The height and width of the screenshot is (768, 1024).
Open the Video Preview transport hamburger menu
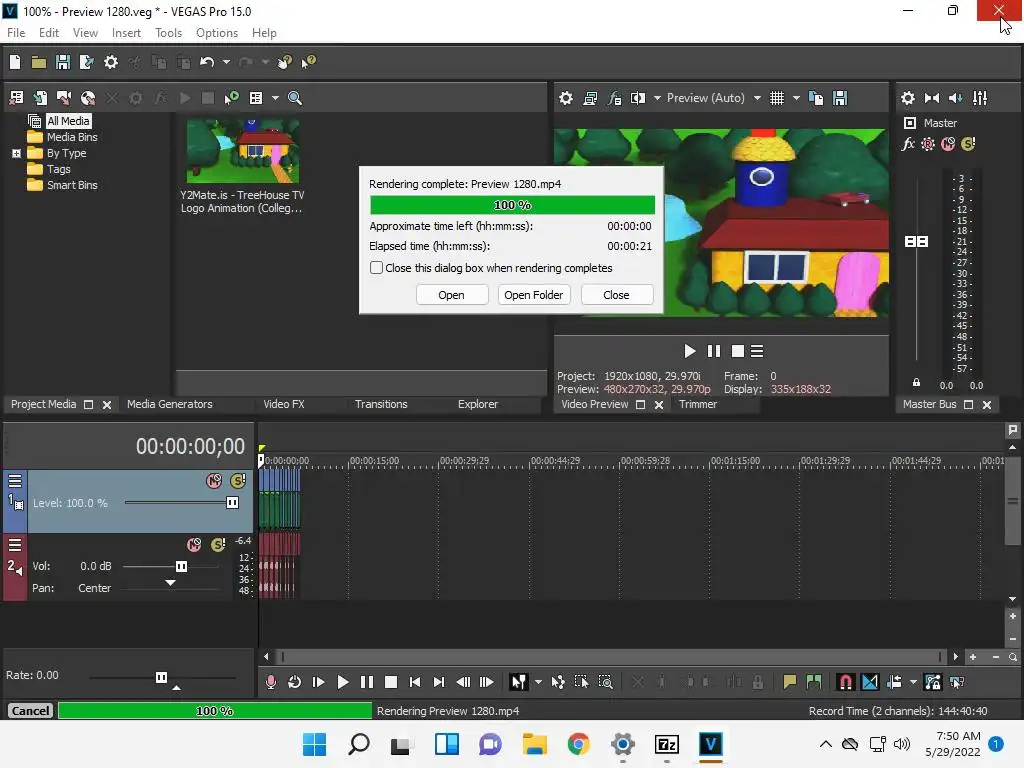(757, 351)
